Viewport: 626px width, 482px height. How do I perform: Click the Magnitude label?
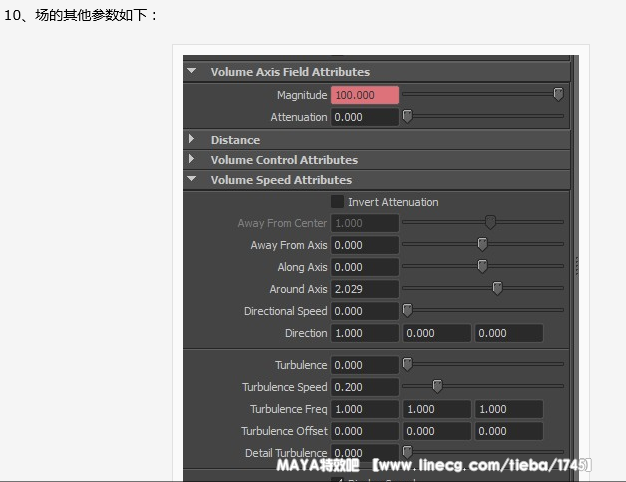pos(302,95)
